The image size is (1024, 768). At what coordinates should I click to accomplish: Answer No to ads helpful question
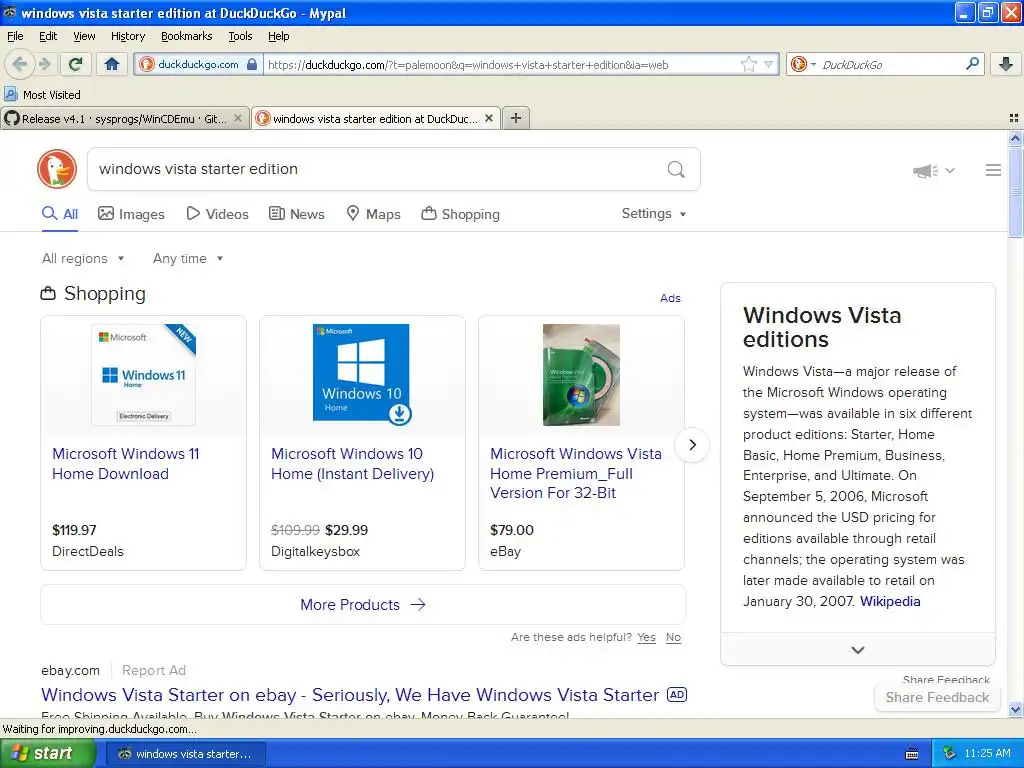pos(673,637)
